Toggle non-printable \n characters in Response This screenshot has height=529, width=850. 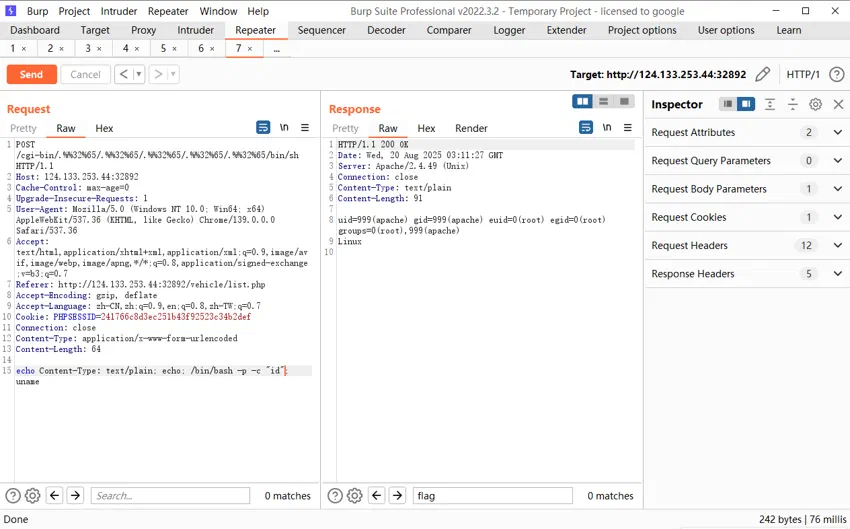click(607, 127)
